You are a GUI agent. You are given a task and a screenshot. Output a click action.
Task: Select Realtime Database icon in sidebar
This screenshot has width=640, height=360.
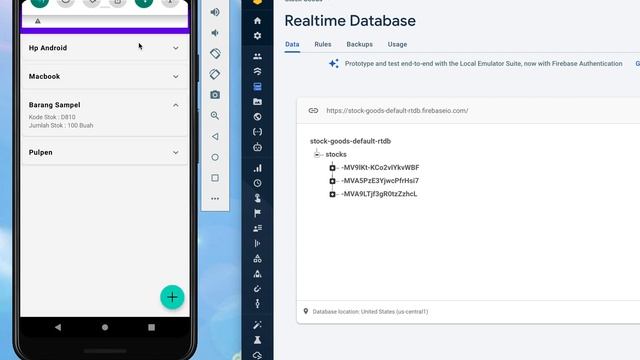(x=258, y=87)
